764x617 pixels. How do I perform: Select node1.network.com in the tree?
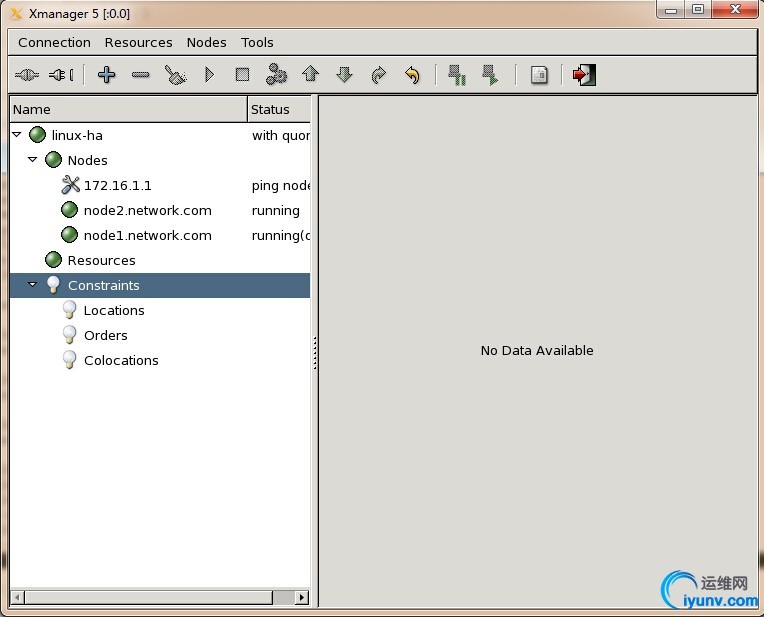(x=160, y=235)
